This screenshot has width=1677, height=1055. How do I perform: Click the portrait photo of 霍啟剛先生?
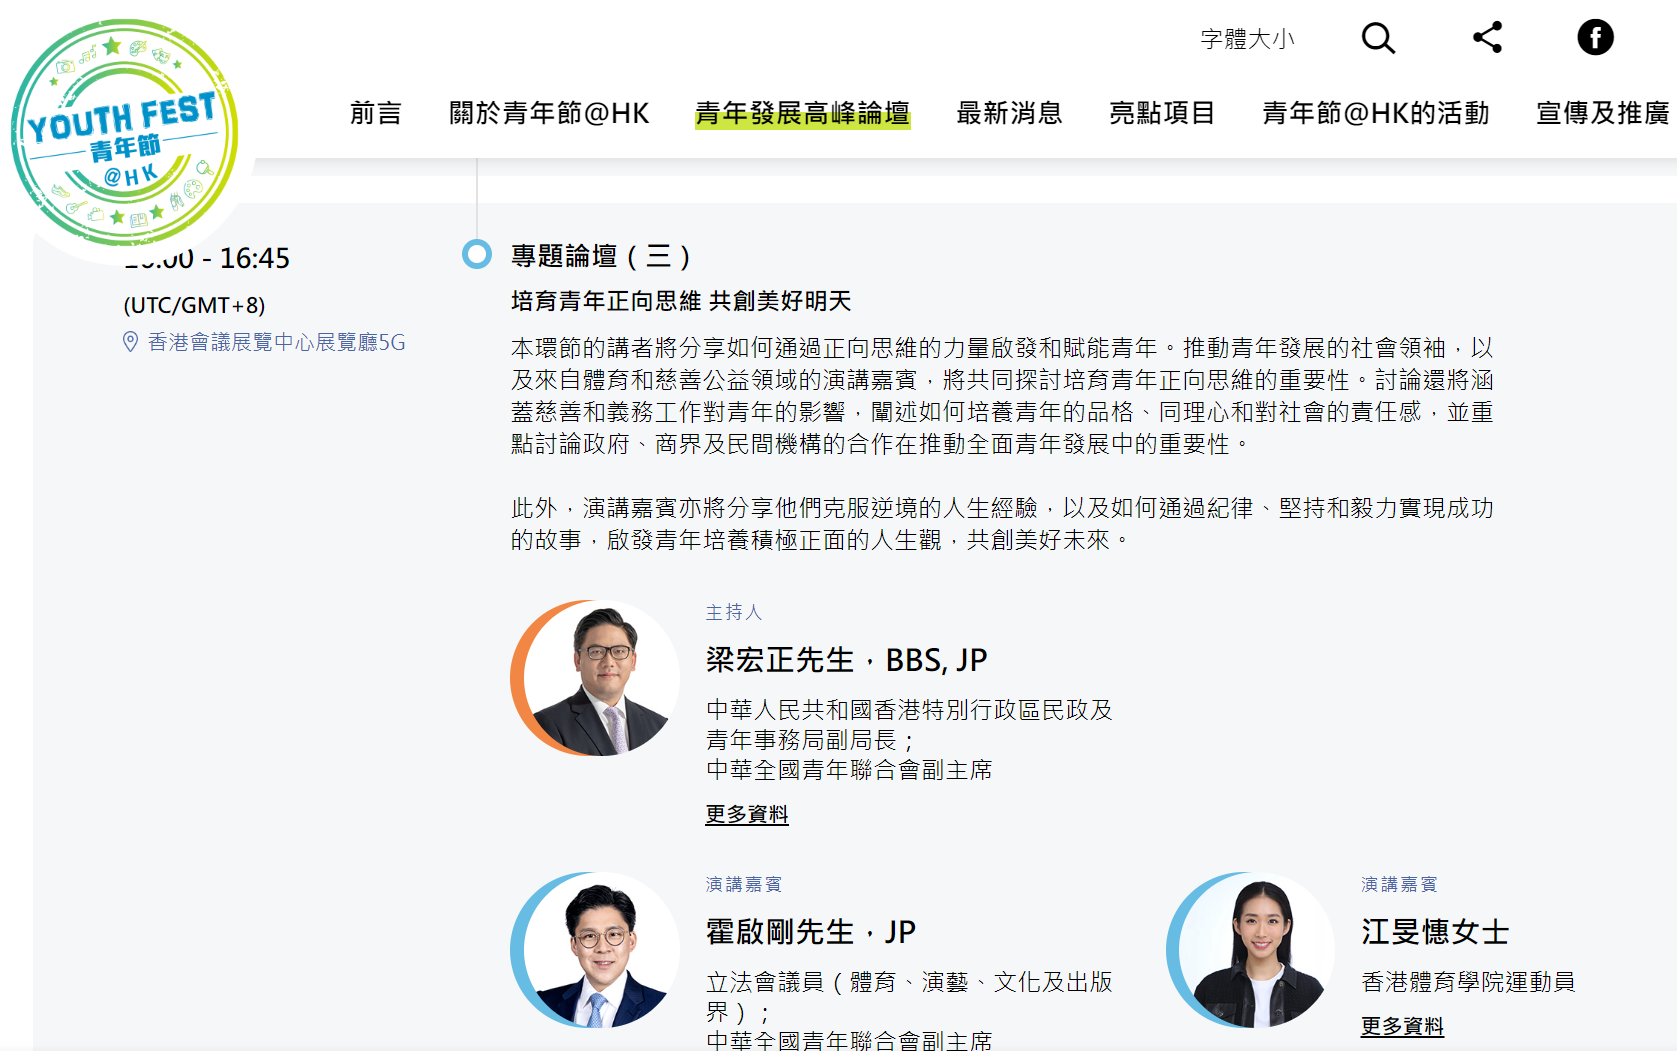[x=596, y=950]
